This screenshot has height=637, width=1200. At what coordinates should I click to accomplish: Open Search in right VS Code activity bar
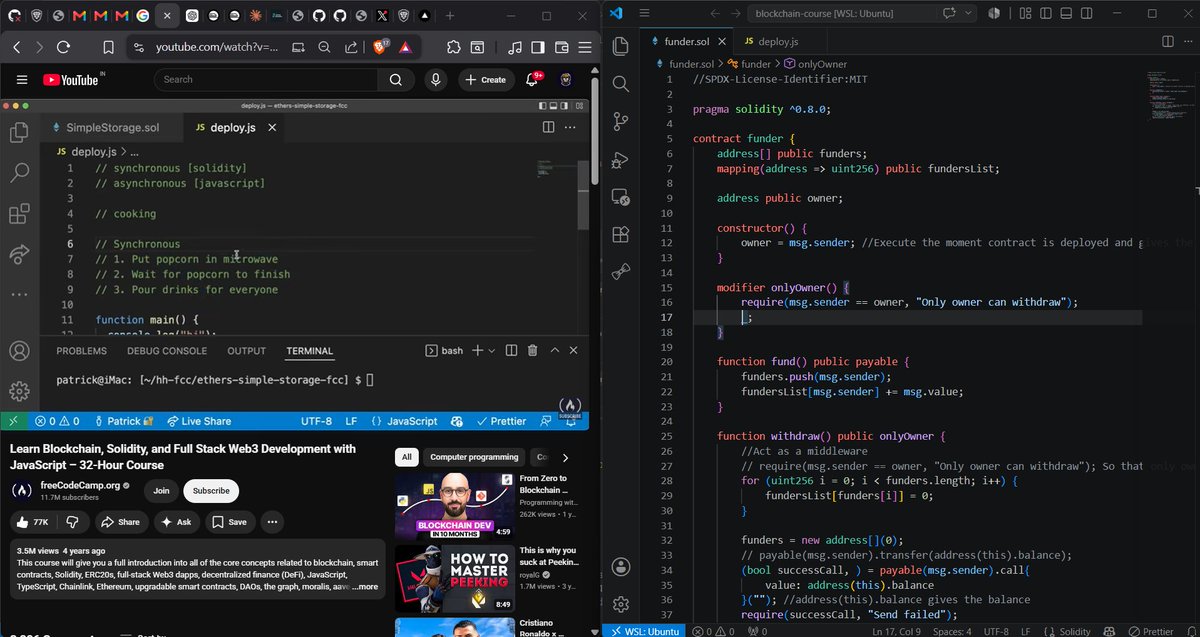620,84
